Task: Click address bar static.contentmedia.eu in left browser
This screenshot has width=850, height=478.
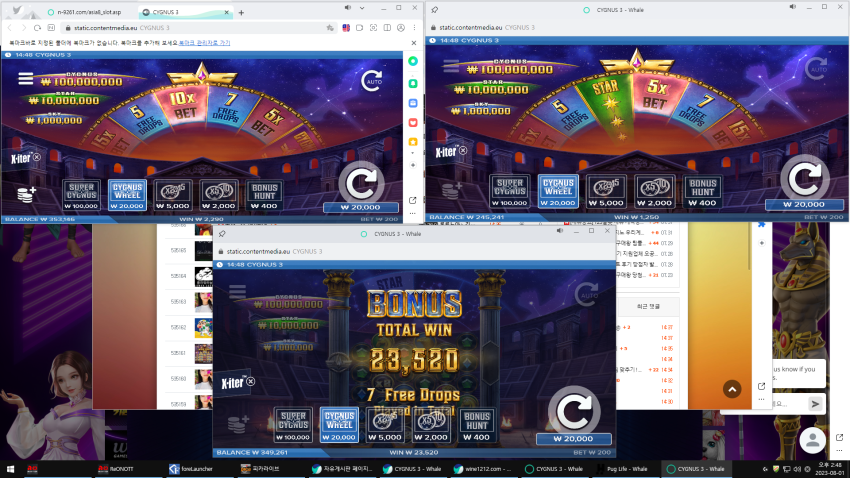Action: click(x=192, y=28)
